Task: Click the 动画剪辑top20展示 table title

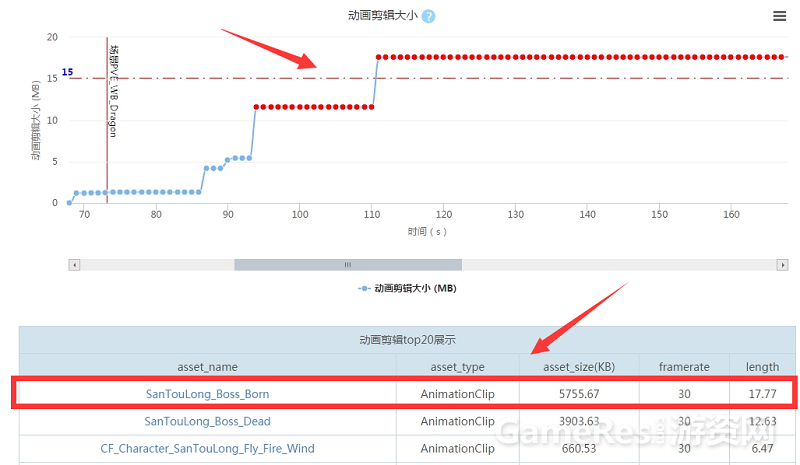Action: coord(407,340)
